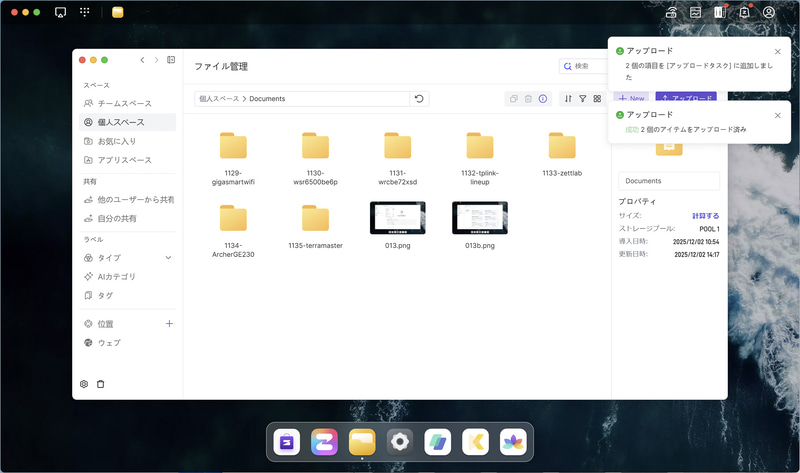800x473 pixels.
Task: Open the yellow file manager dock icon
Action: tap(362, 442)
